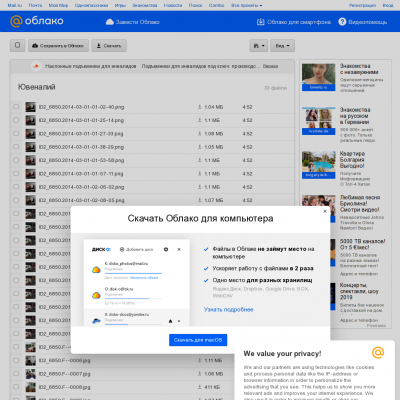This screenshot has height=400, width=400.
Task: Open Почта in the top navigation
Action: click(x=35, y=5)
